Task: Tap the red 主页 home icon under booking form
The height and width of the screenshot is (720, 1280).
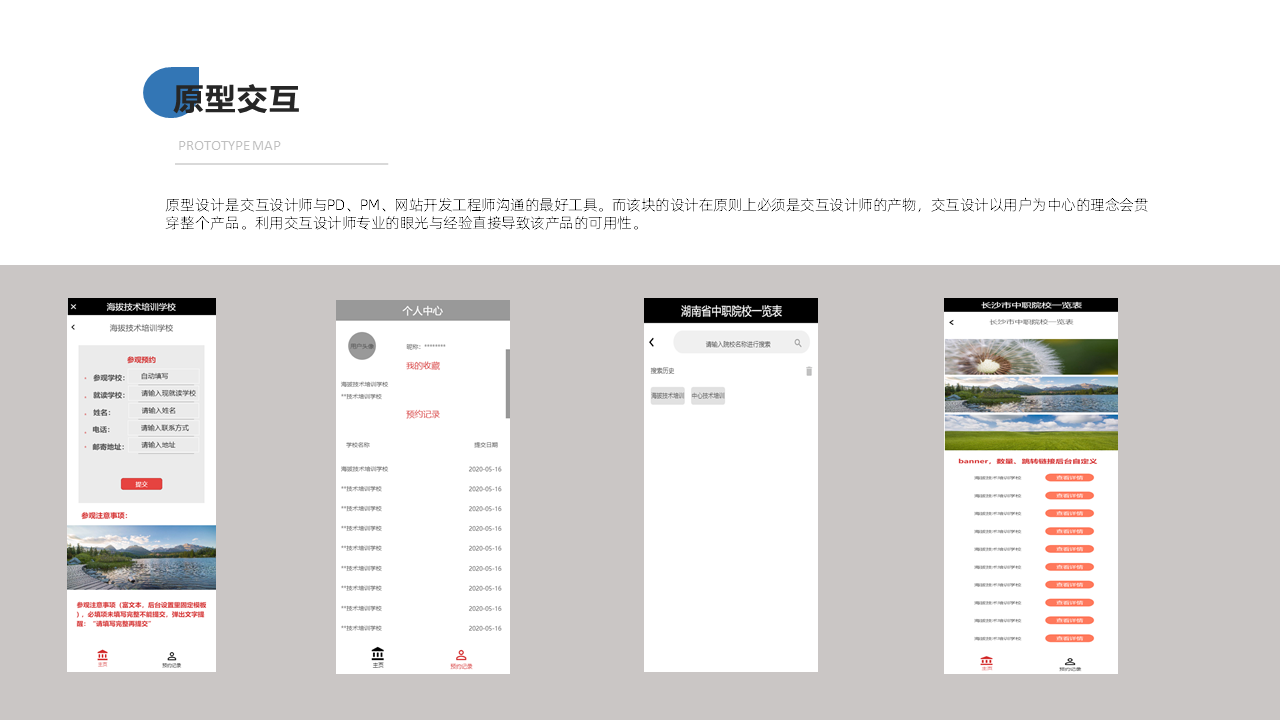Action: point(102,658)
